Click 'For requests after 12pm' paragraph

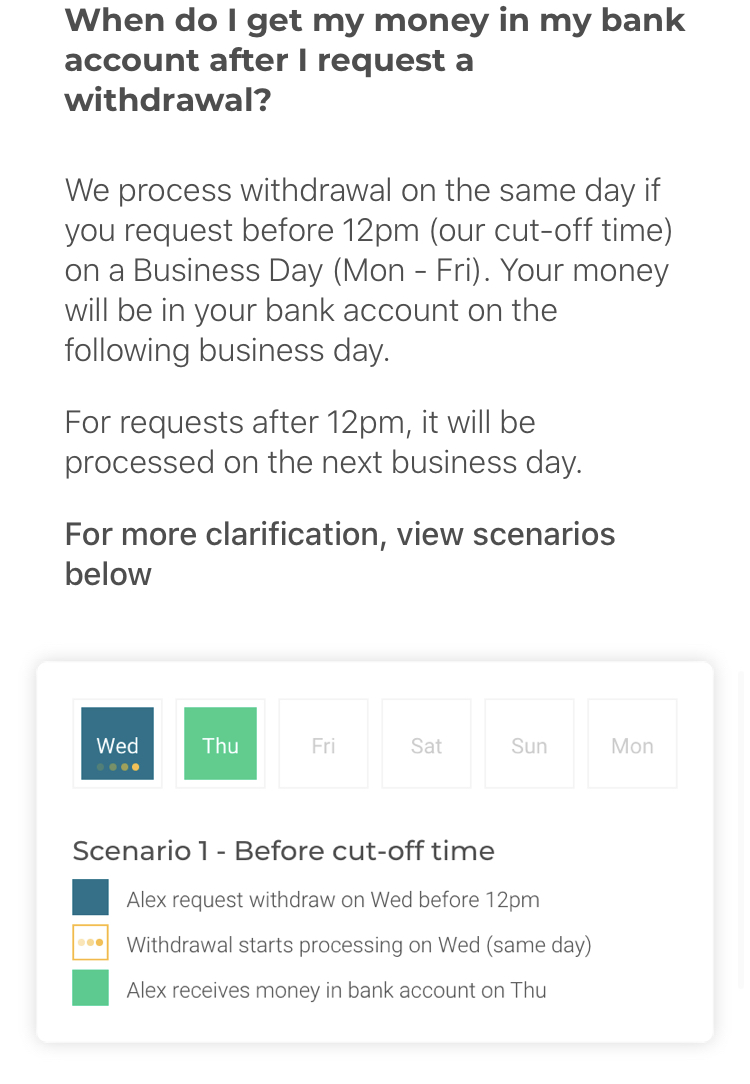324,442
